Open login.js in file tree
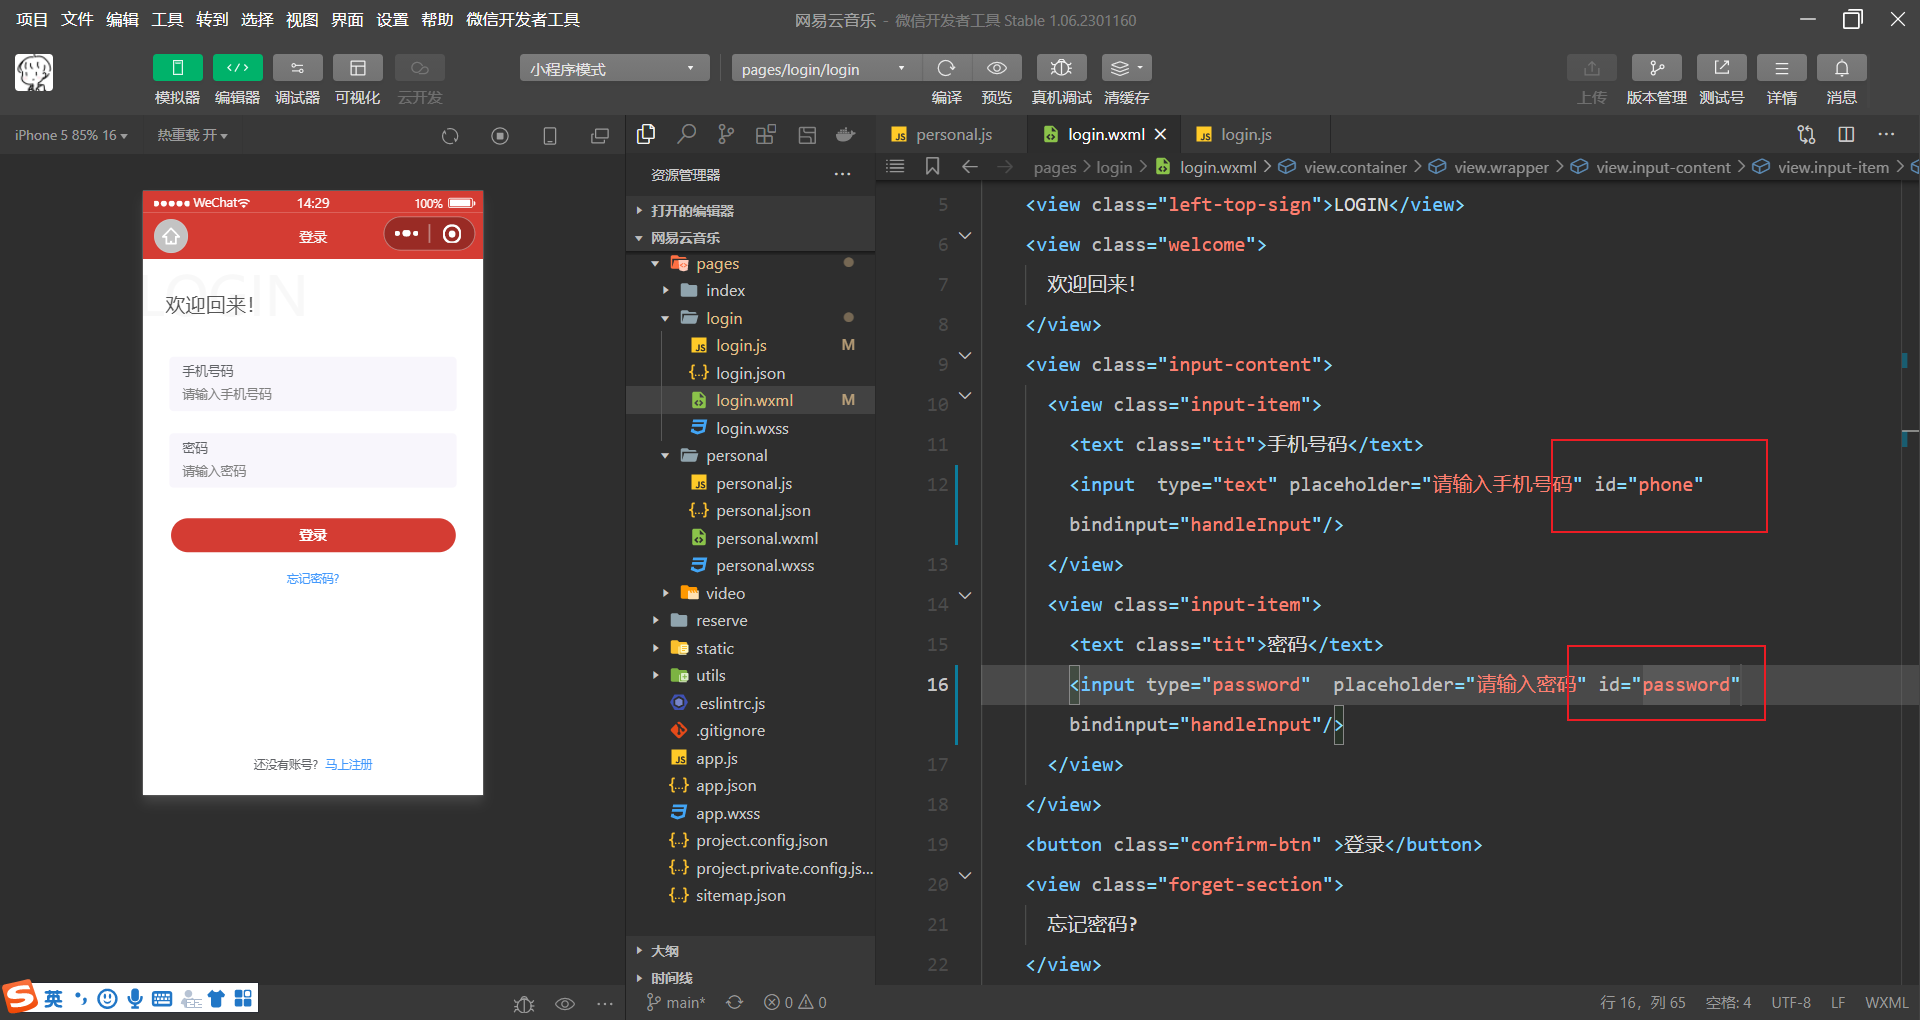The width and height of the screenshot is (1920, 1020). pyautogui.click(x=750, y=345)
